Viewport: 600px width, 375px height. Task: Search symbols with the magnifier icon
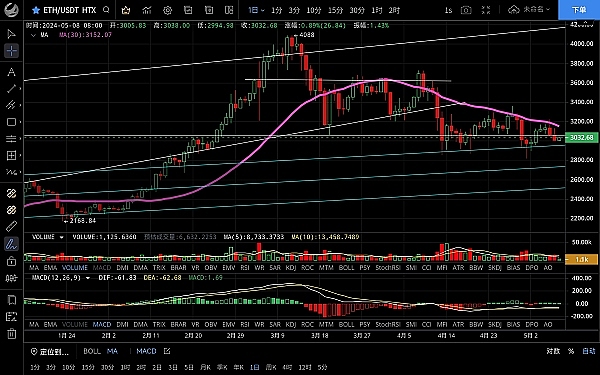click(106, 10)
